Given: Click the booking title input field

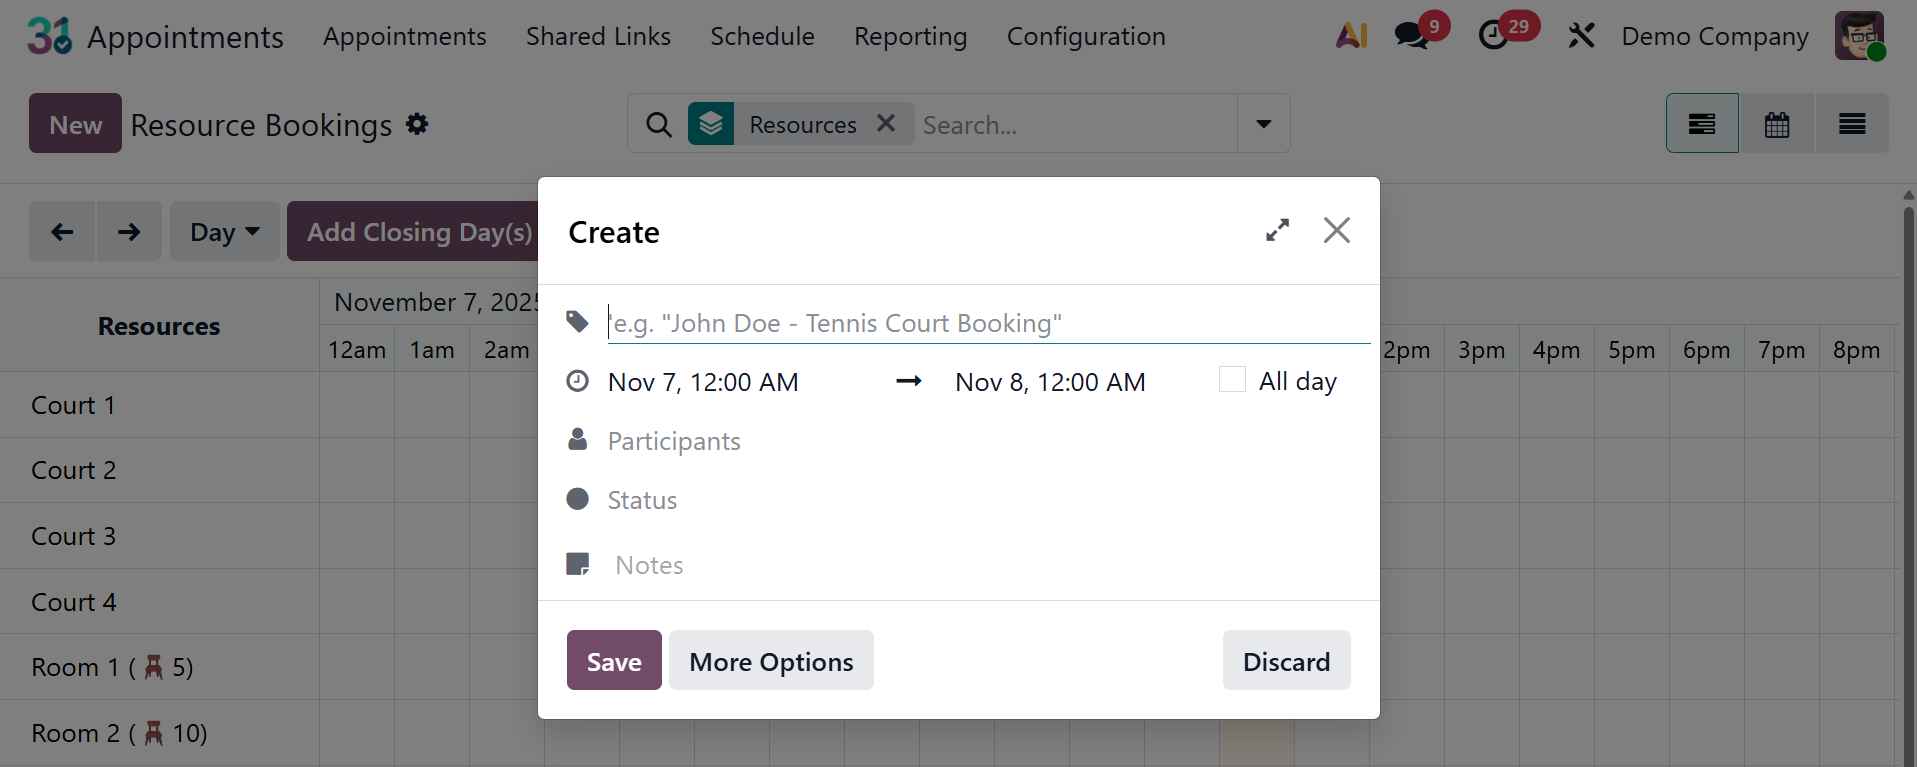Looking at the screenshot, I should (x=988, y=323).
